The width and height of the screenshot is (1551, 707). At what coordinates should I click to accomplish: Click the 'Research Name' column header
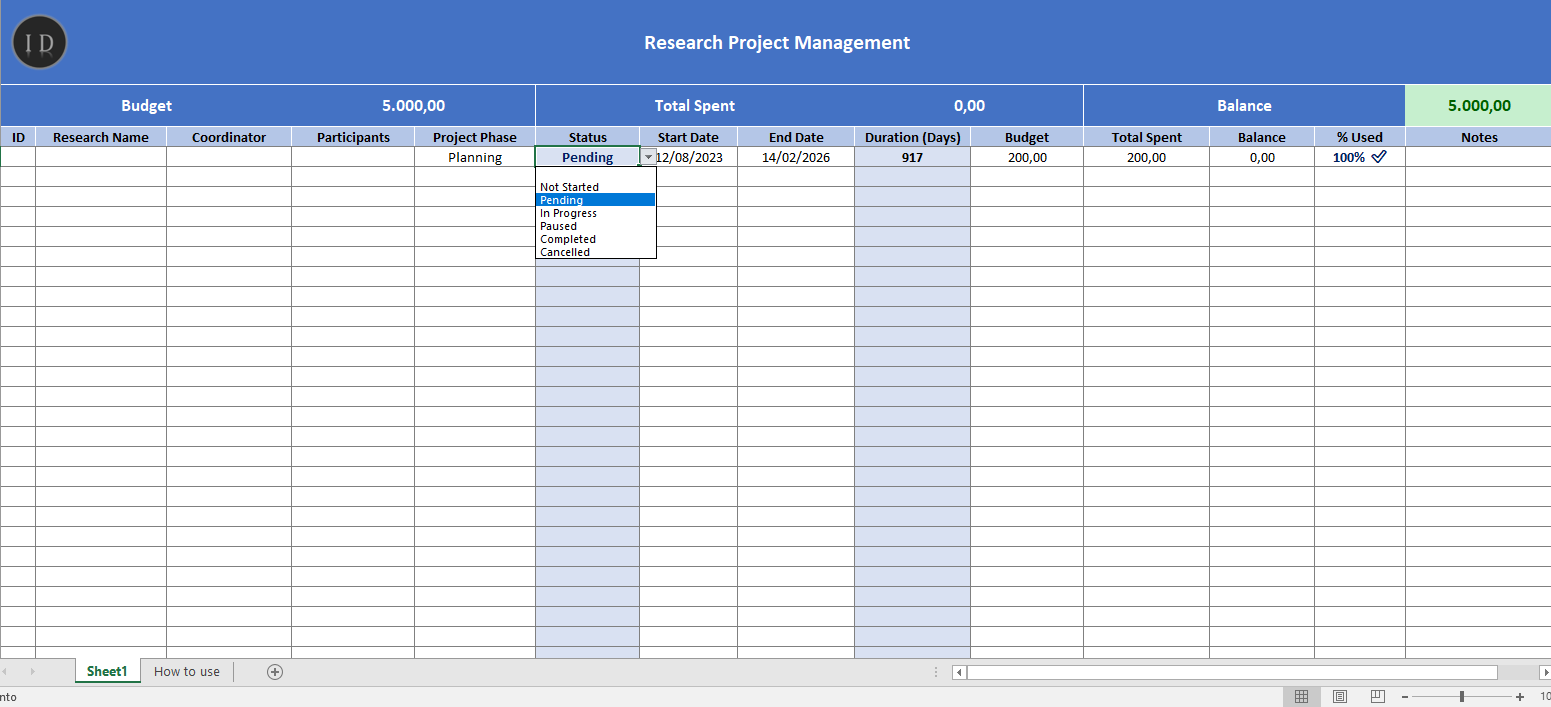pos(101,137)
